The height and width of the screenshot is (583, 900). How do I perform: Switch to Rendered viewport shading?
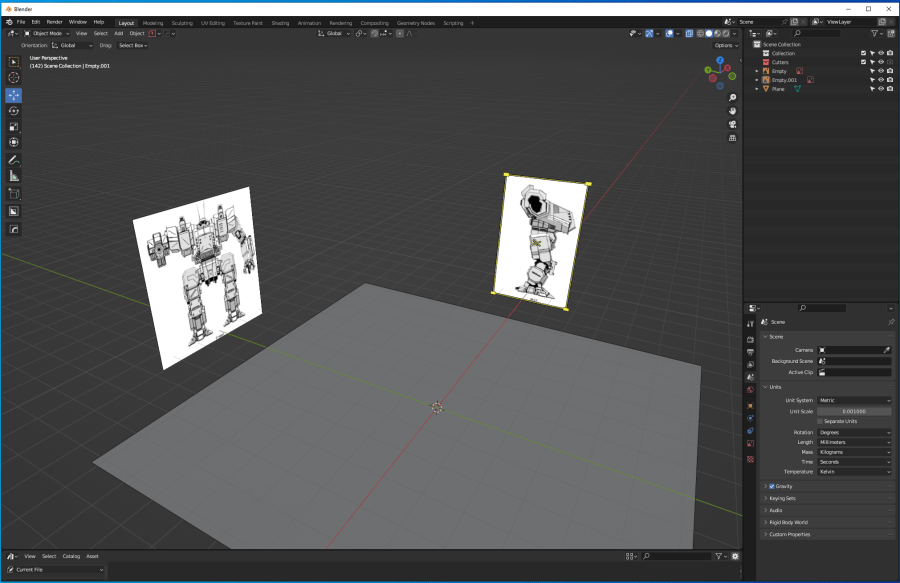click(x=726, y=33)
